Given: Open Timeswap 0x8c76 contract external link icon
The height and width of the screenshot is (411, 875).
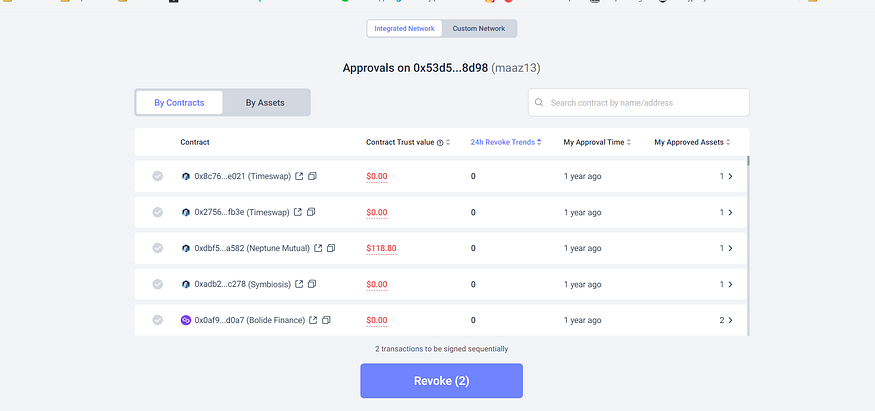Looking at the screenshot, I should [x=299, y=176].
